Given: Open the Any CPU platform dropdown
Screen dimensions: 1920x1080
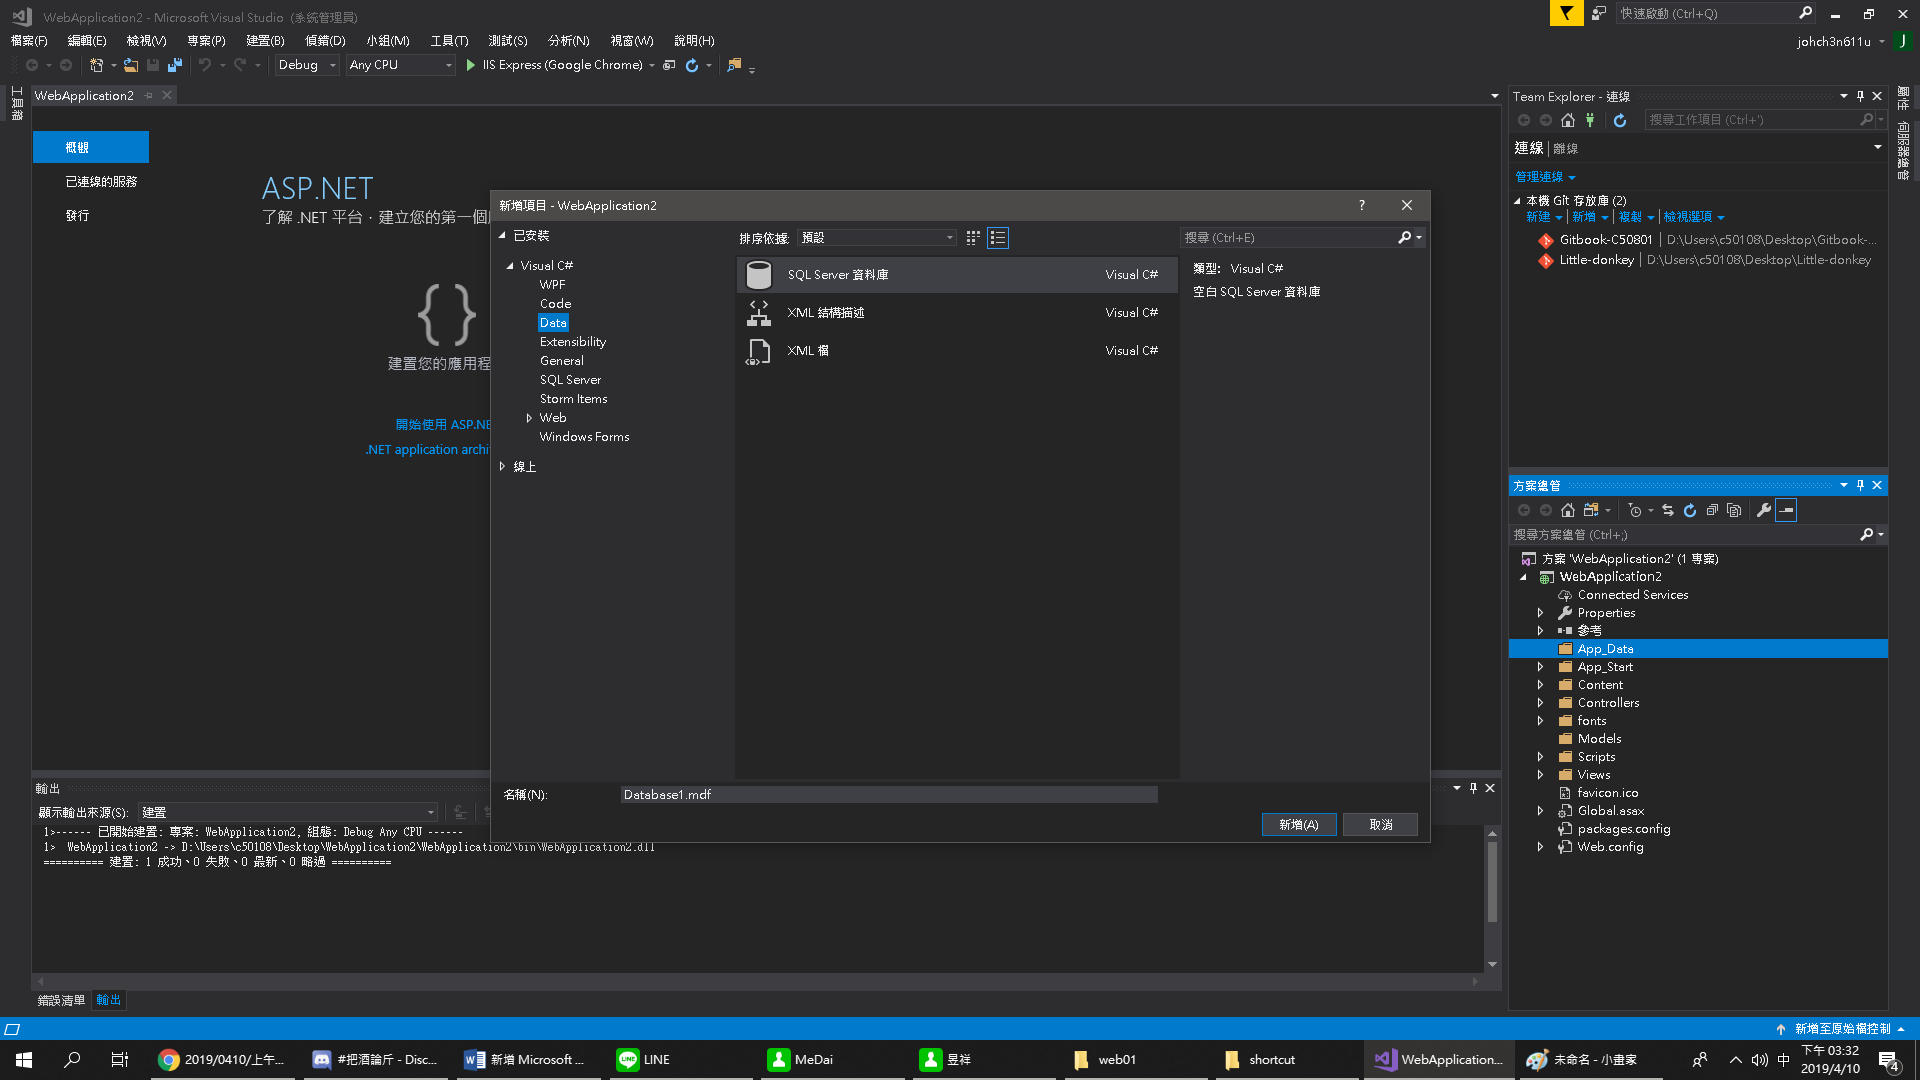Looking at the screenshot, I should (400, 65).
